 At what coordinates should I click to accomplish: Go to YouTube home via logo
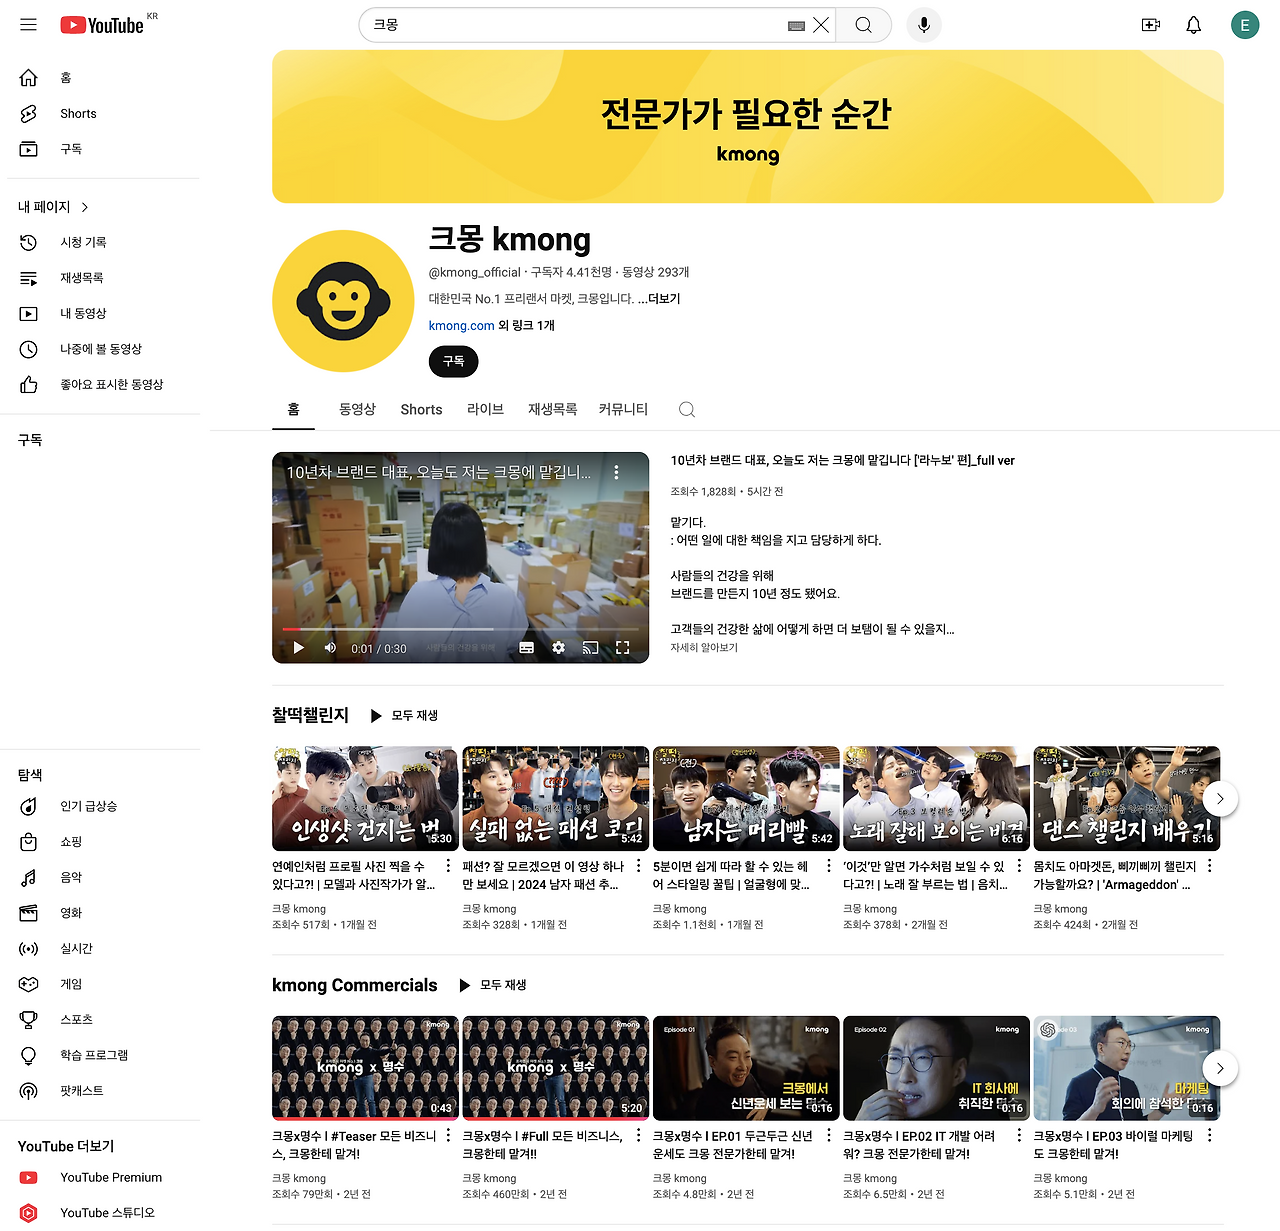click(x=102, y=25)
